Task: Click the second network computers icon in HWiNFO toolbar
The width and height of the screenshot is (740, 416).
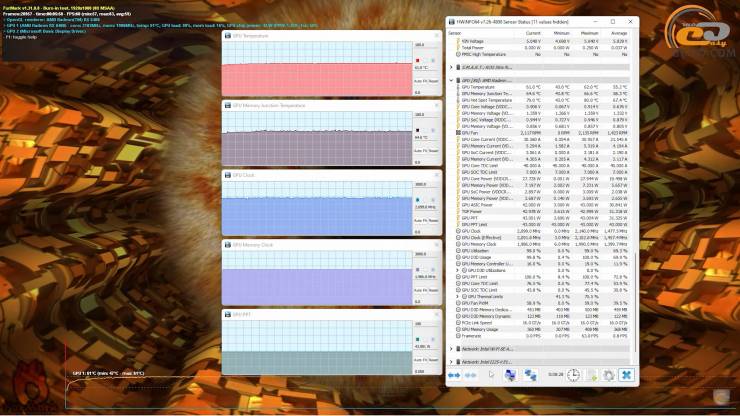Action: pos(530,375)
